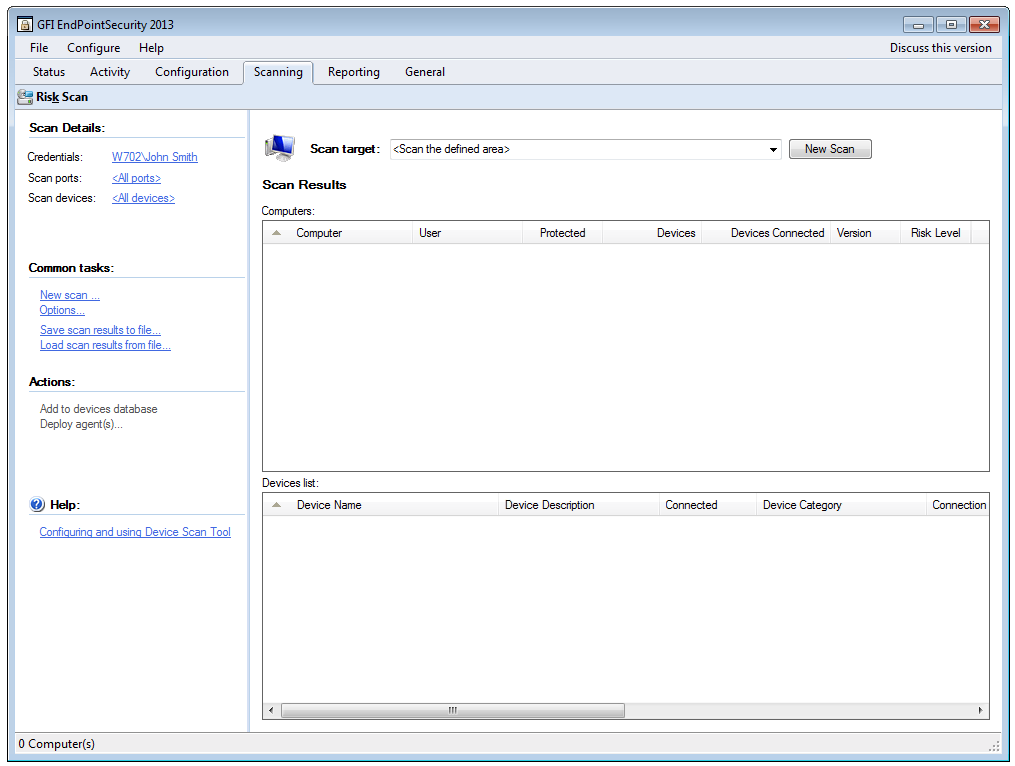
Task: Sort by the Devices Connected column header
Action: (766, 232)
